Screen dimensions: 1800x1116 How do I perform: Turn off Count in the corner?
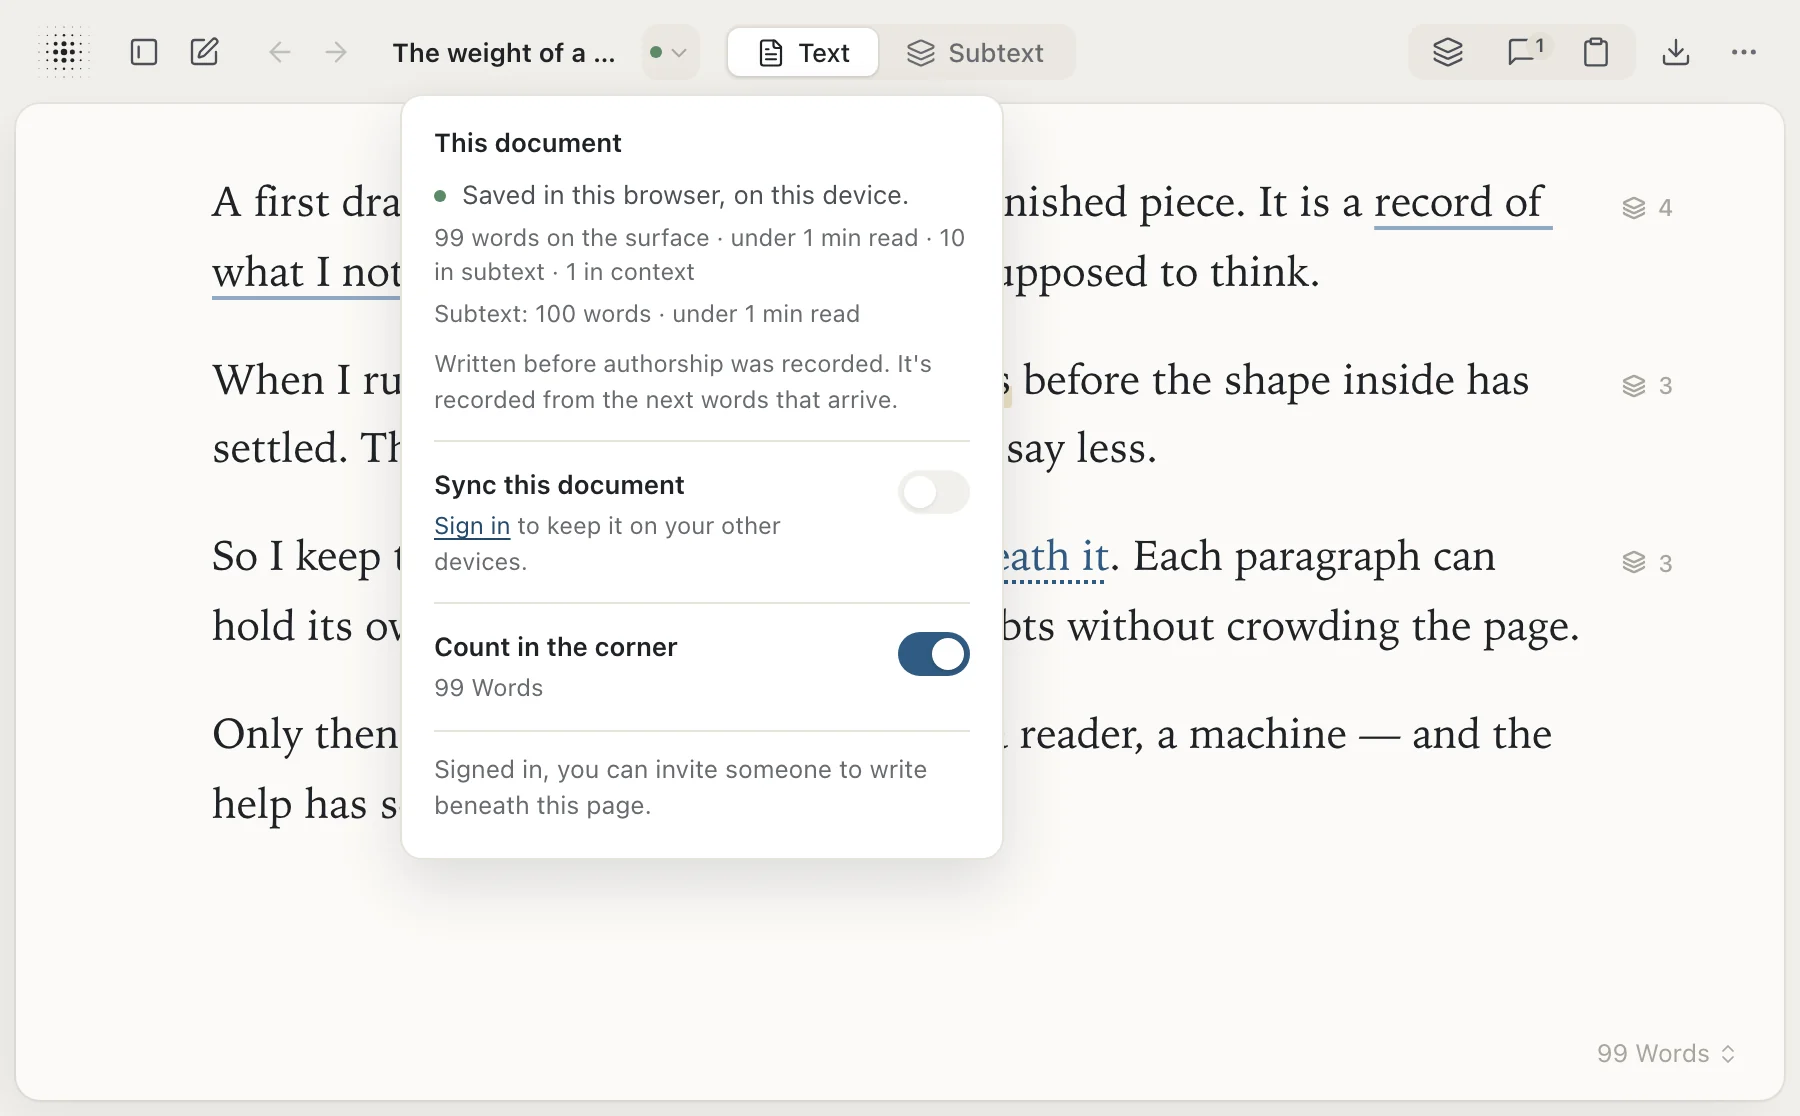pyautogui.click(x=934, y=654)
